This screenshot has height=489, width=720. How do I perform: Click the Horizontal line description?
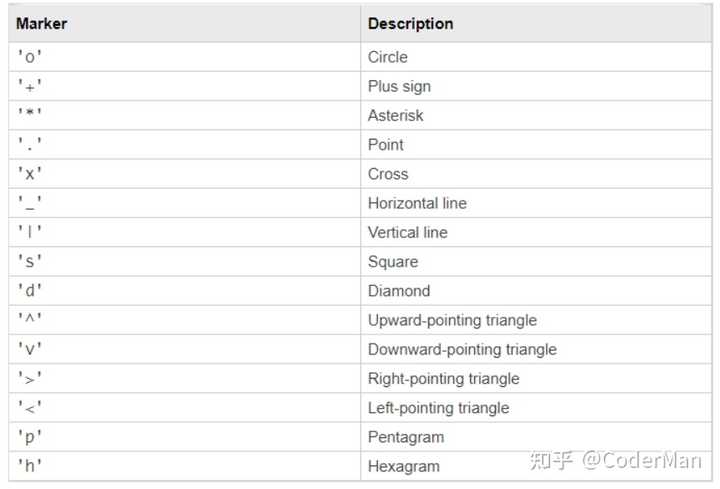(417, 203)
